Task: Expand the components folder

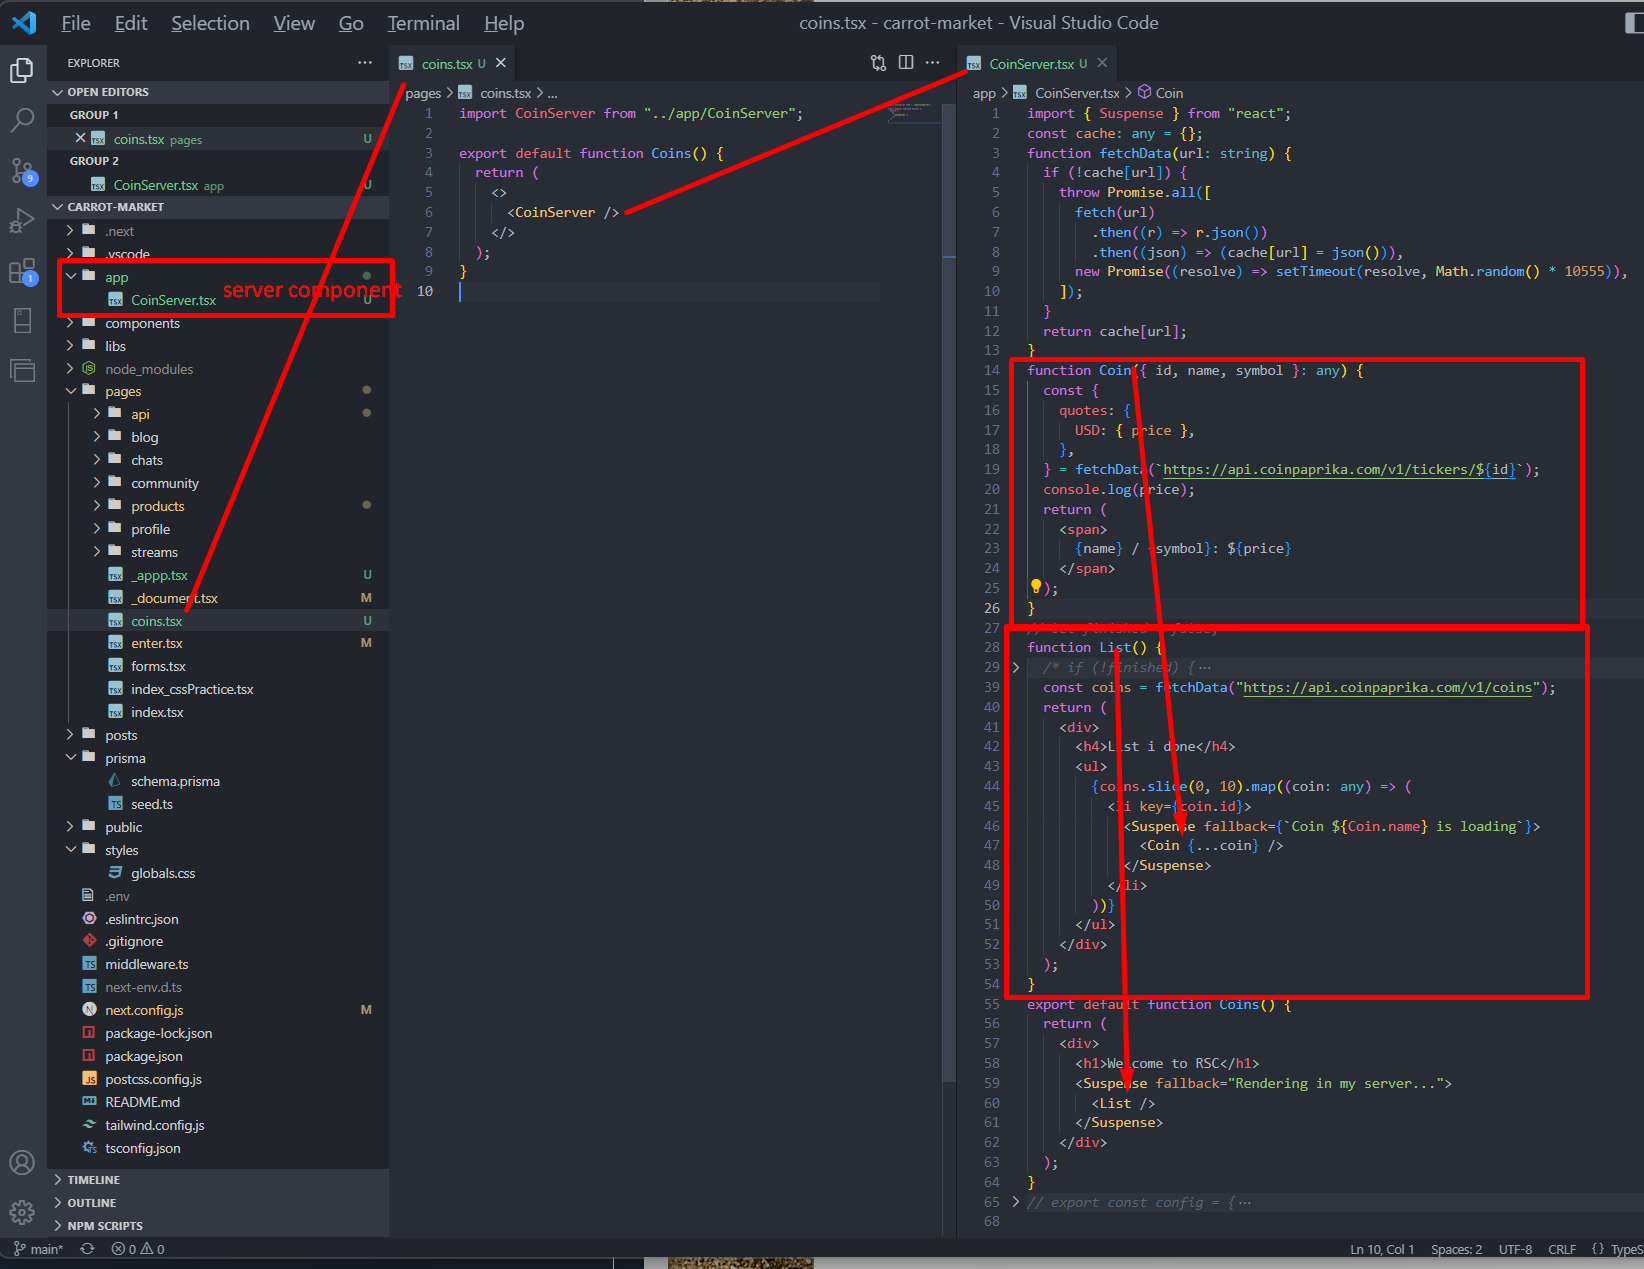Action: pos(218,323)
